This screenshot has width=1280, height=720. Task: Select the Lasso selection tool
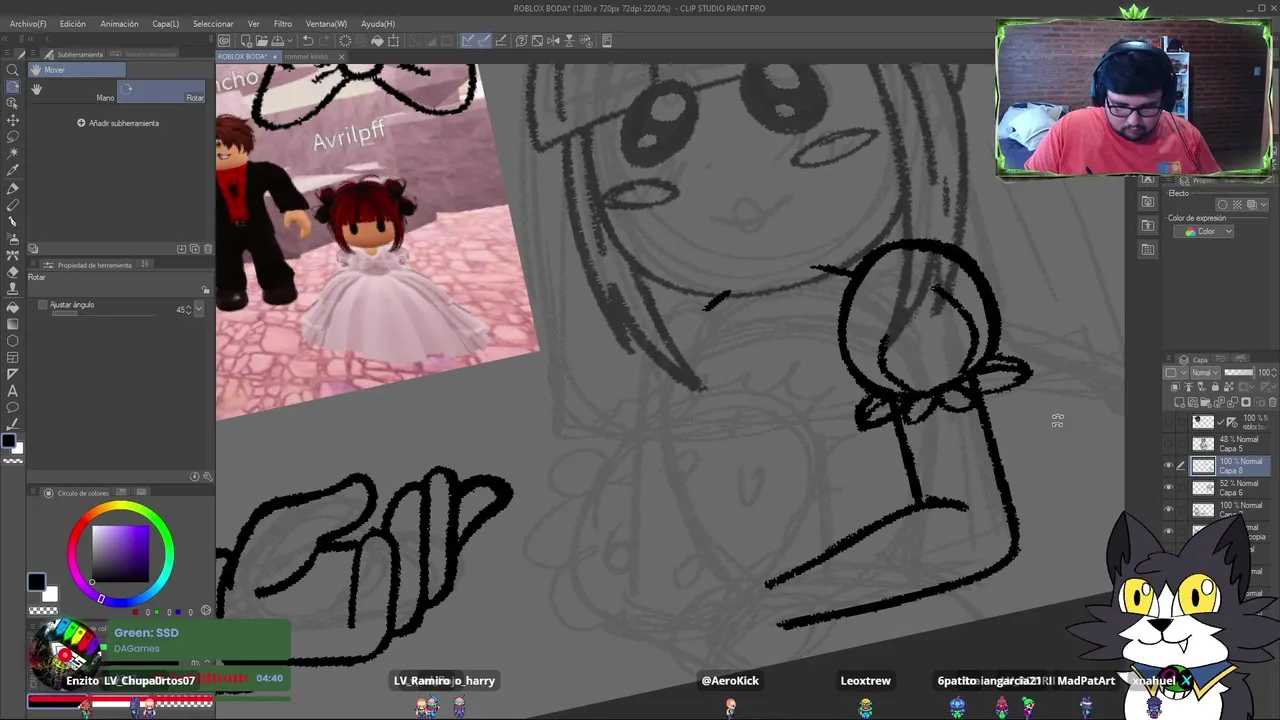(13, 137)
